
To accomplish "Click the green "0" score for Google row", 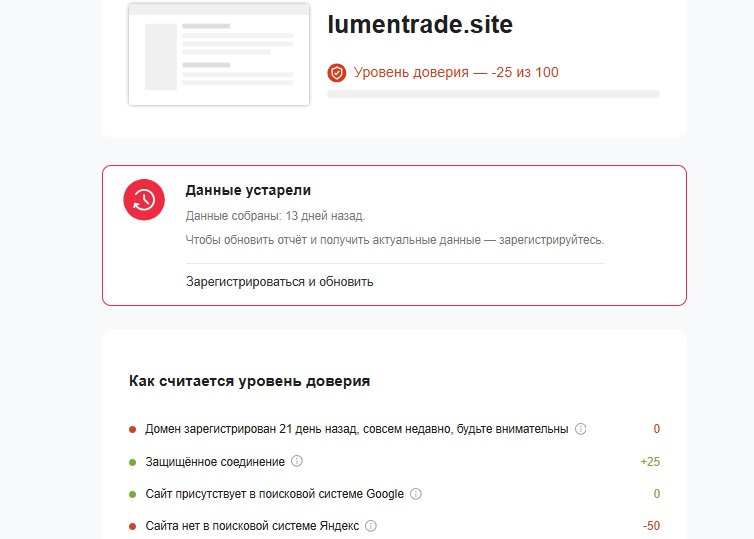I will [x=656, y=494].
